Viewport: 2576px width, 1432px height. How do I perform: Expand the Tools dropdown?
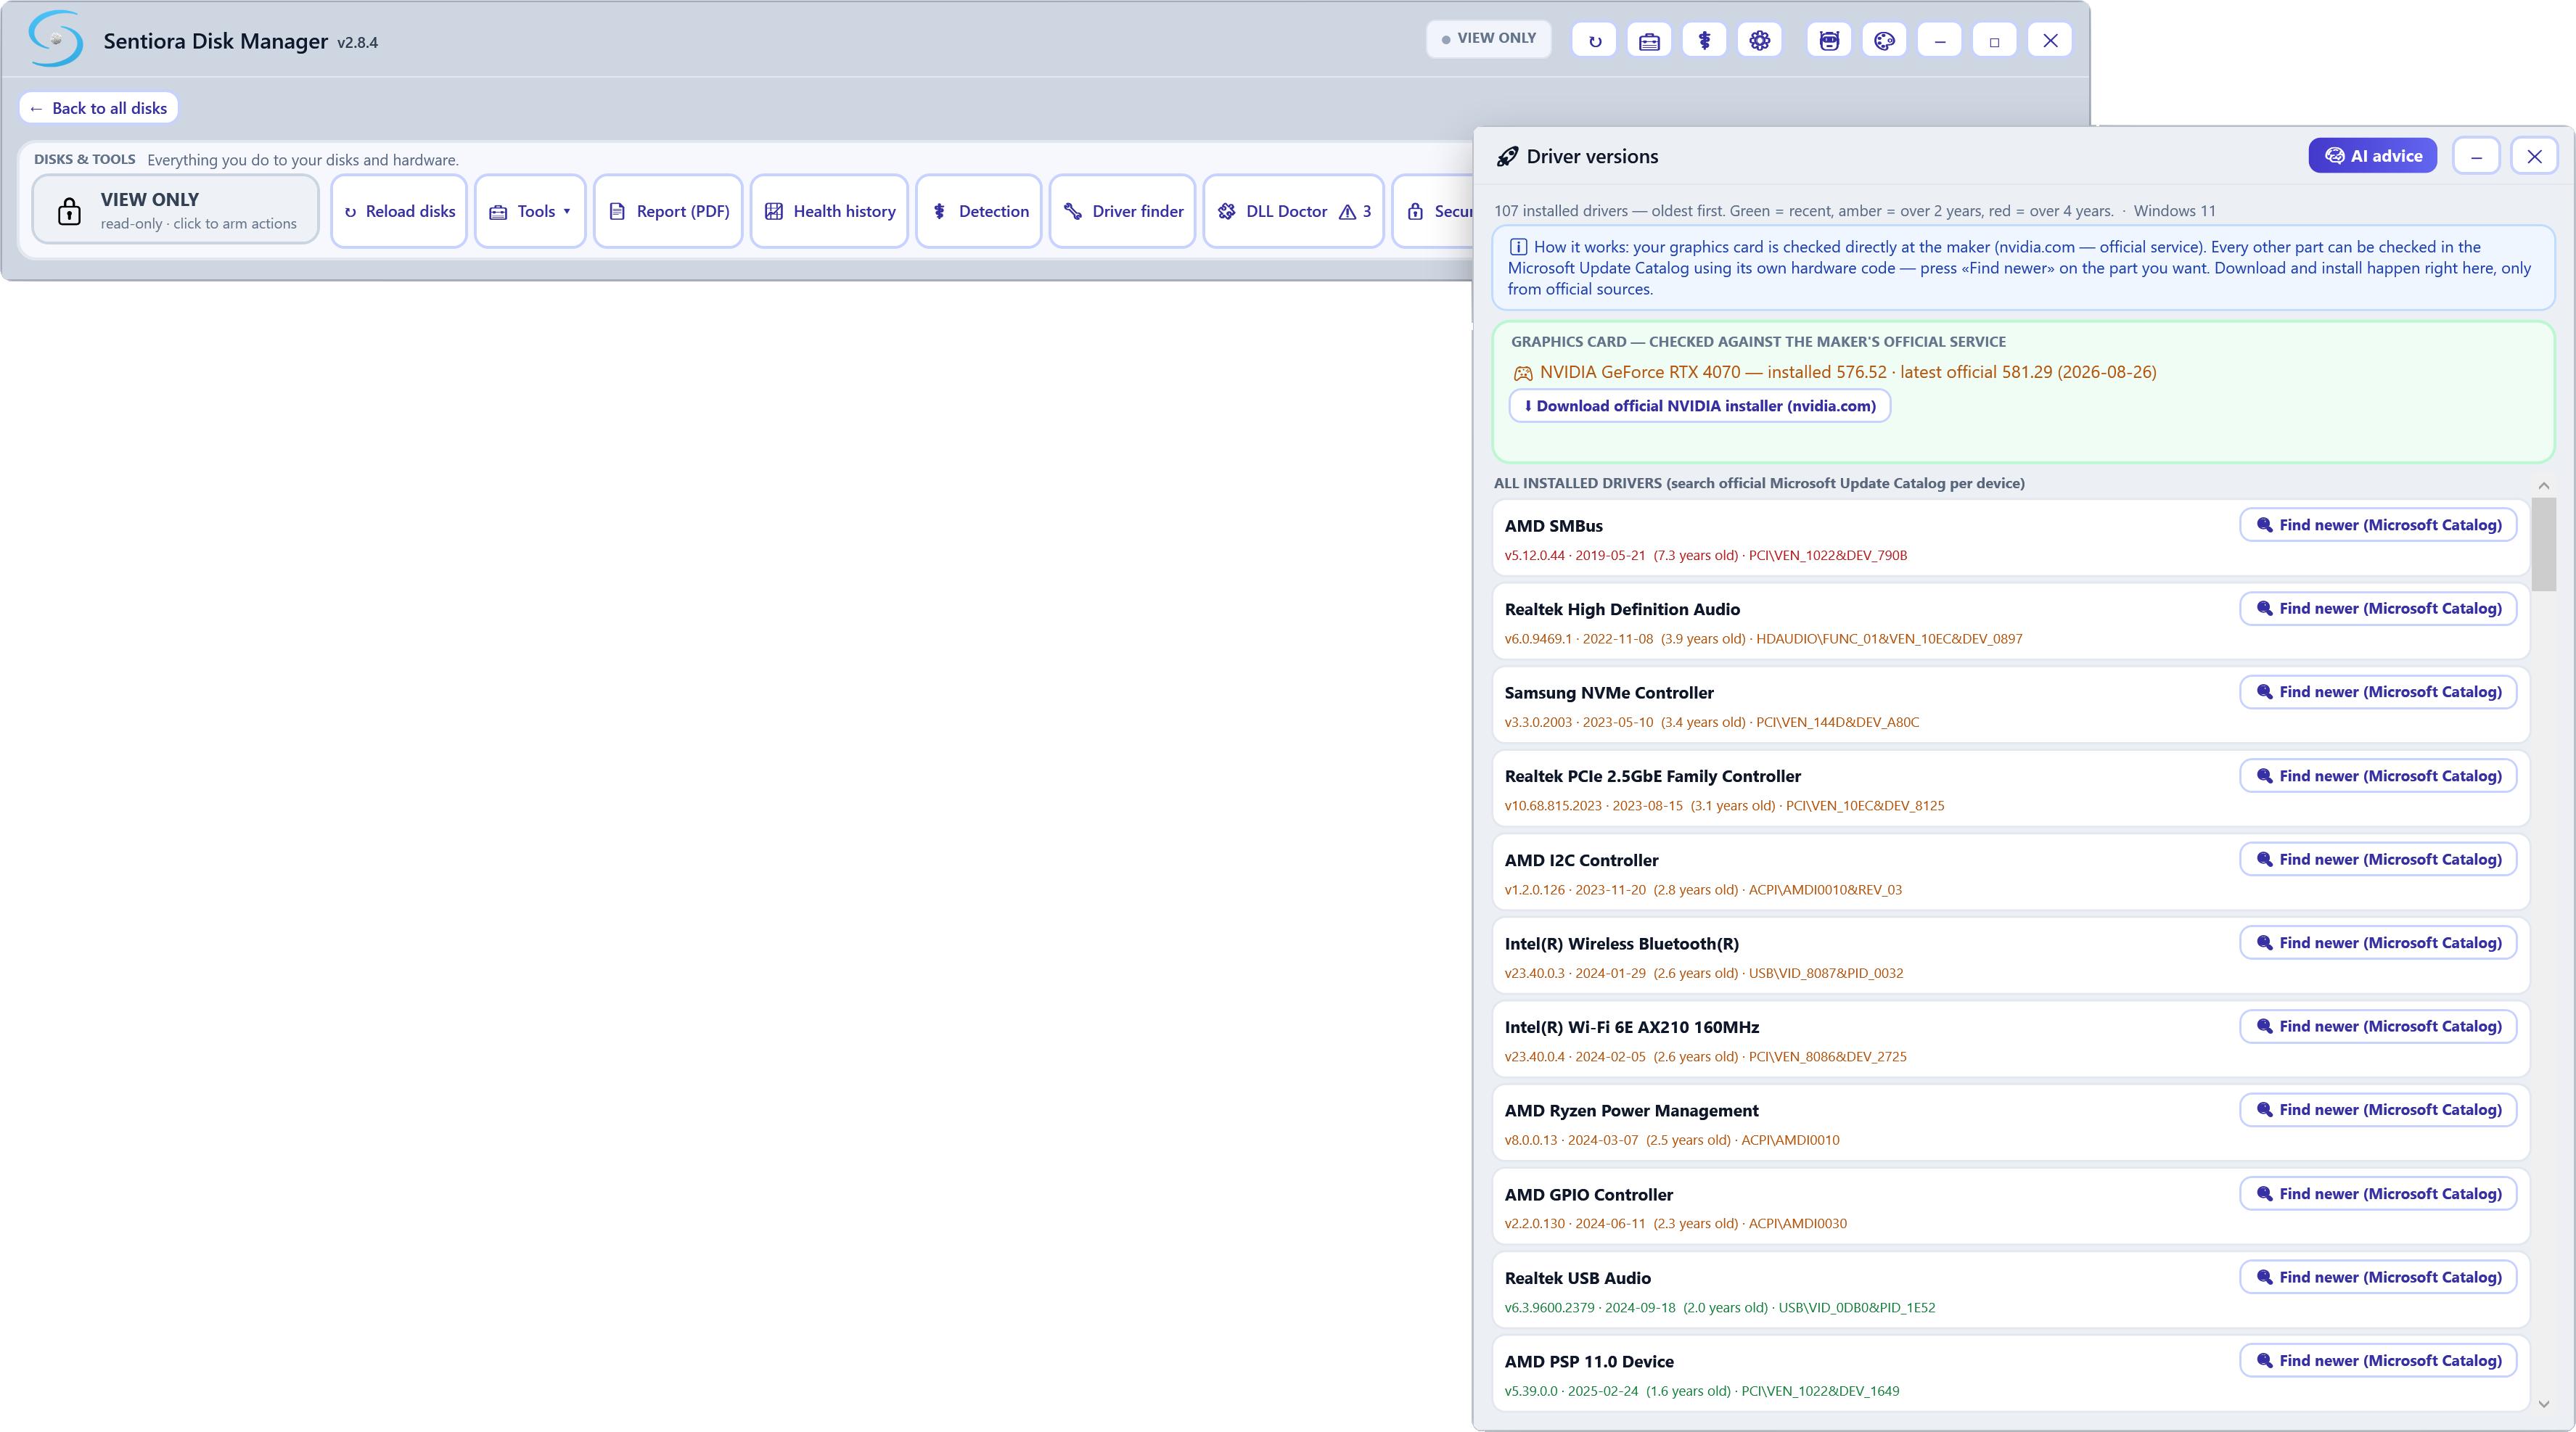[x=530, y=211]
